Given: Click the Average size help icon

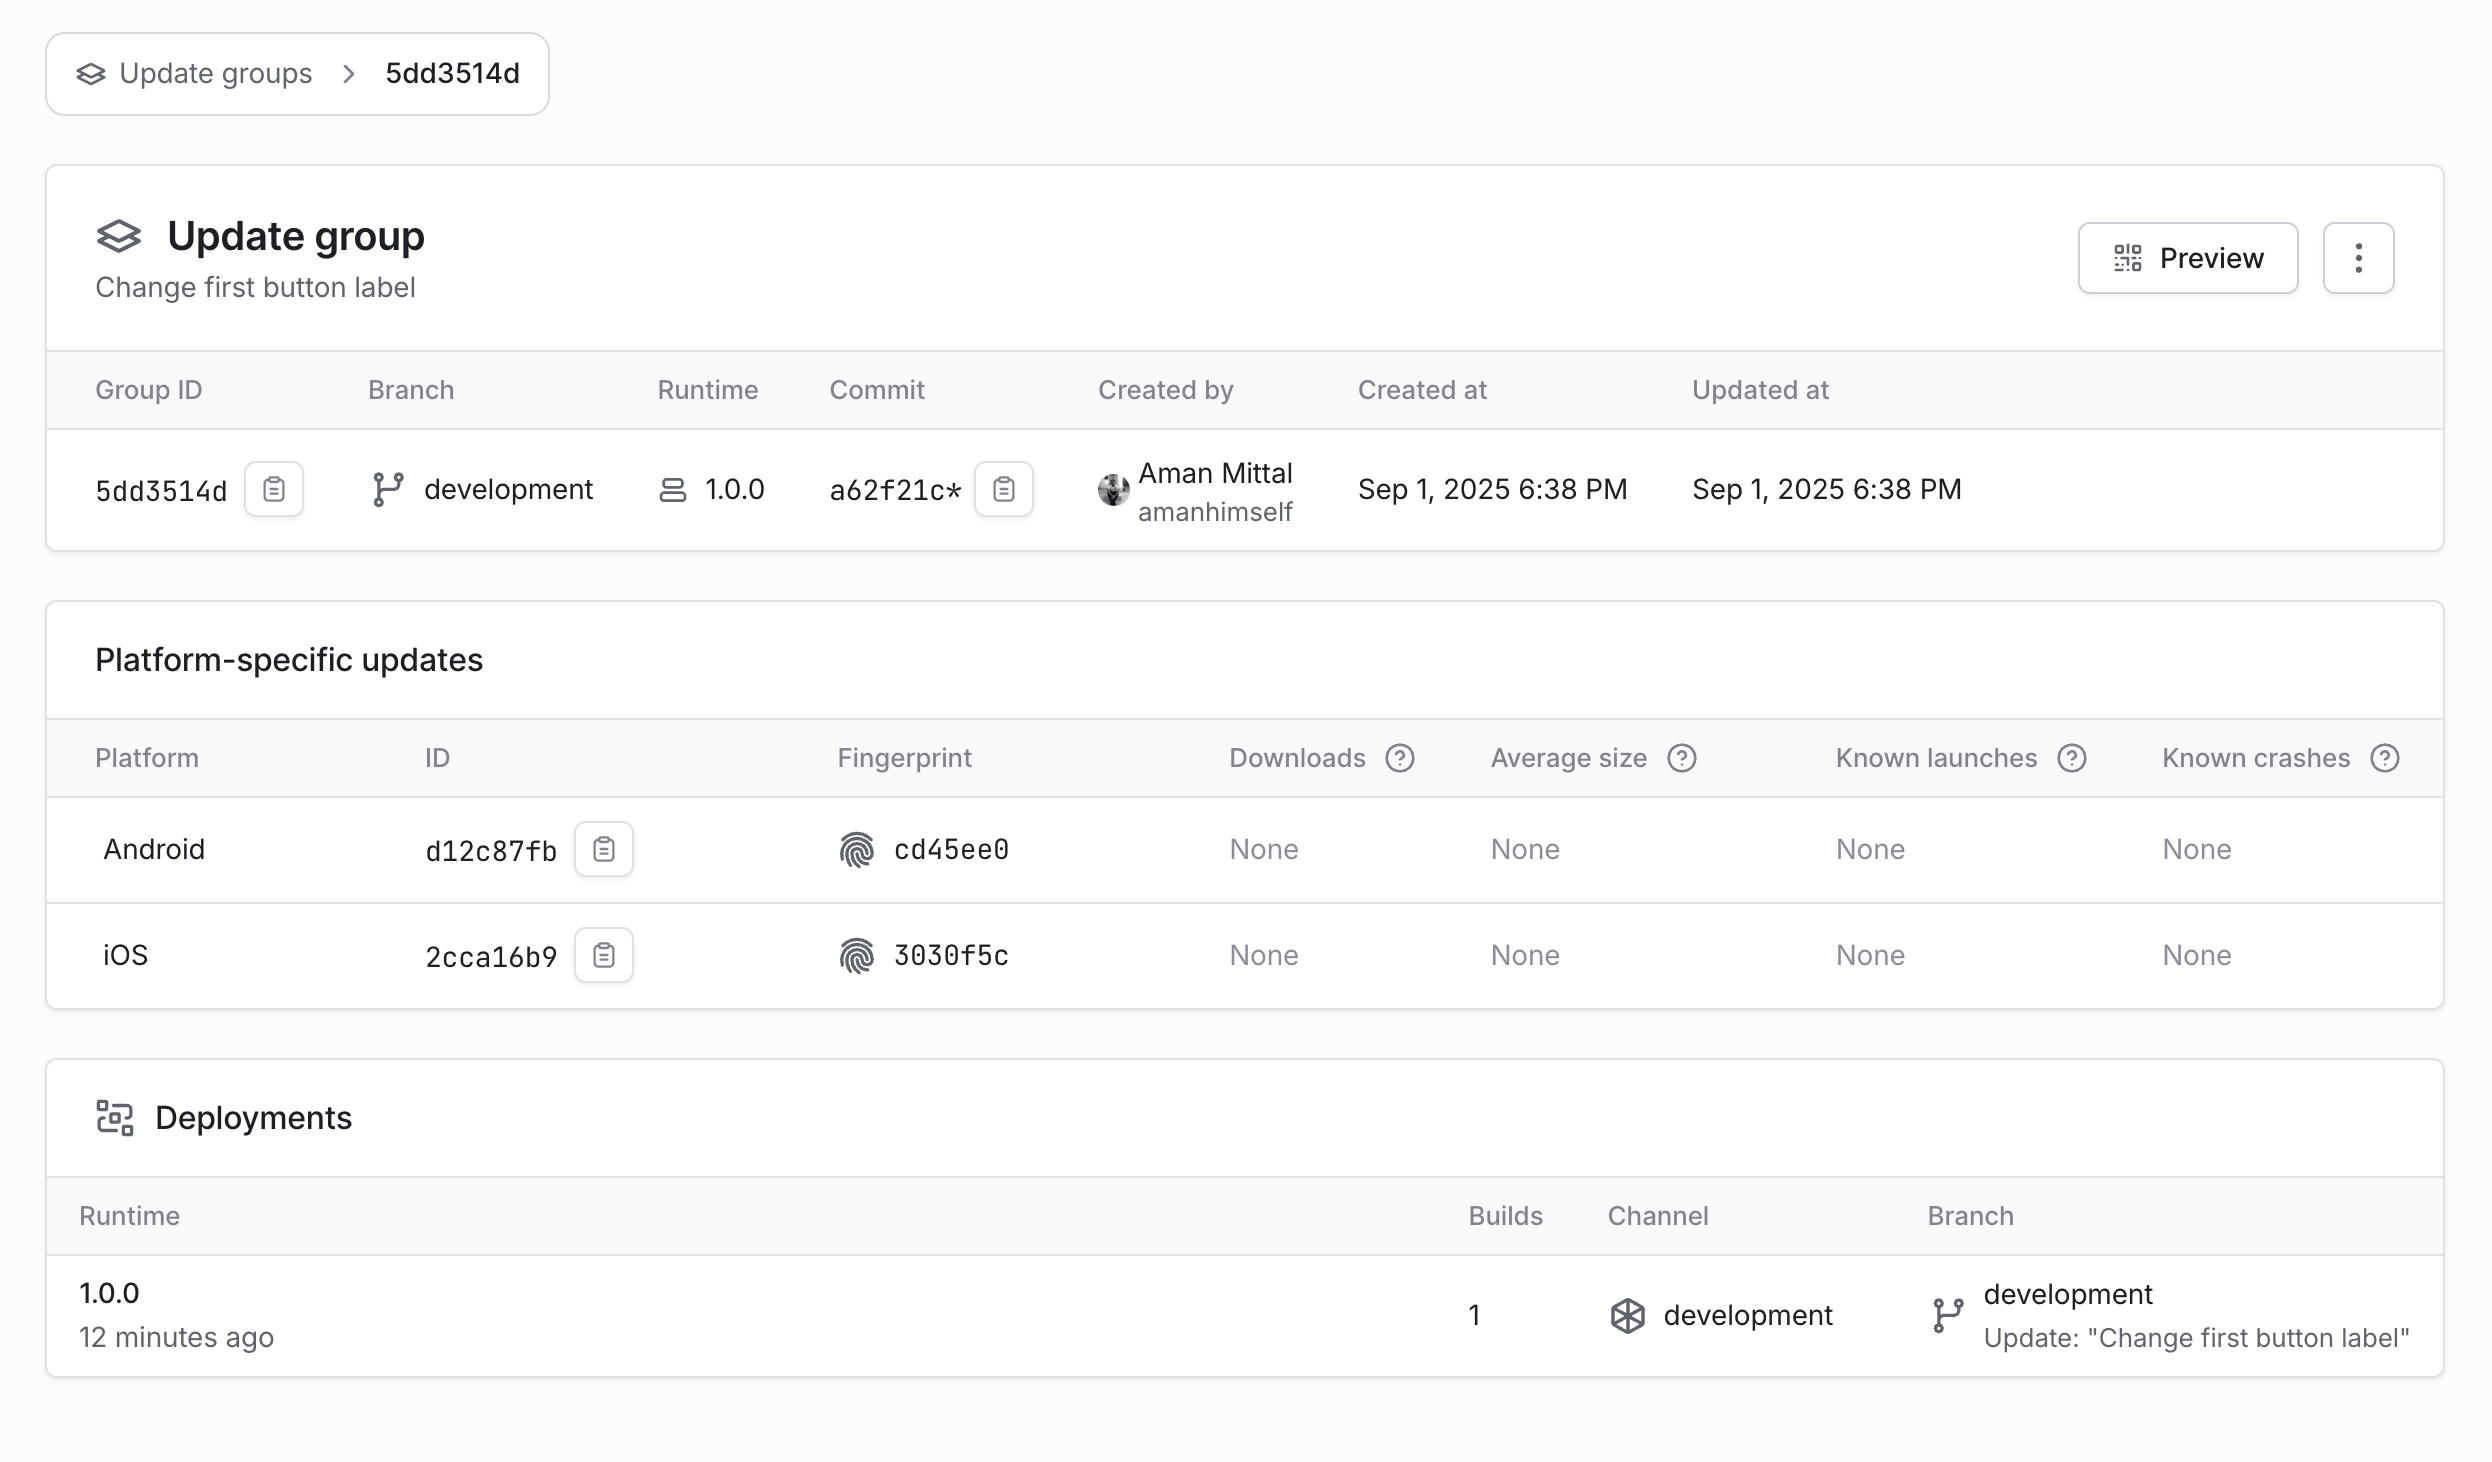Looking at the screenshot, I should 1681,758.
